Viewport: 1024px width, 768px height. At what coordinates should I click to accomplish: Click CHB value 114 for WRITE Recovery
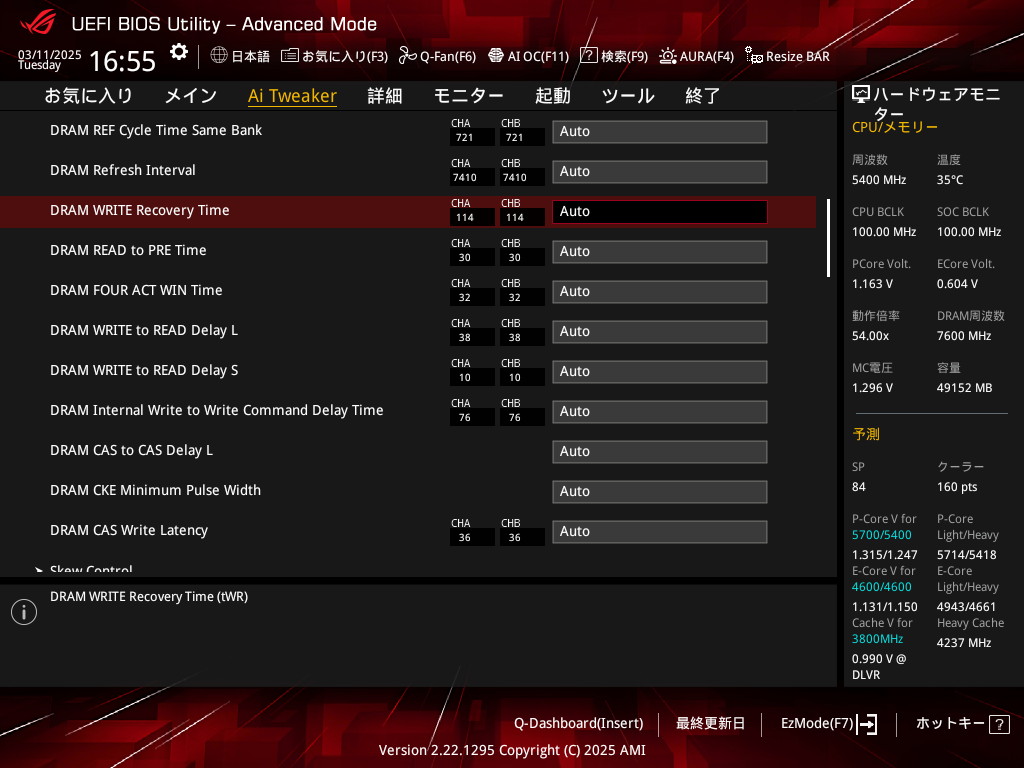tap(515, 217)
